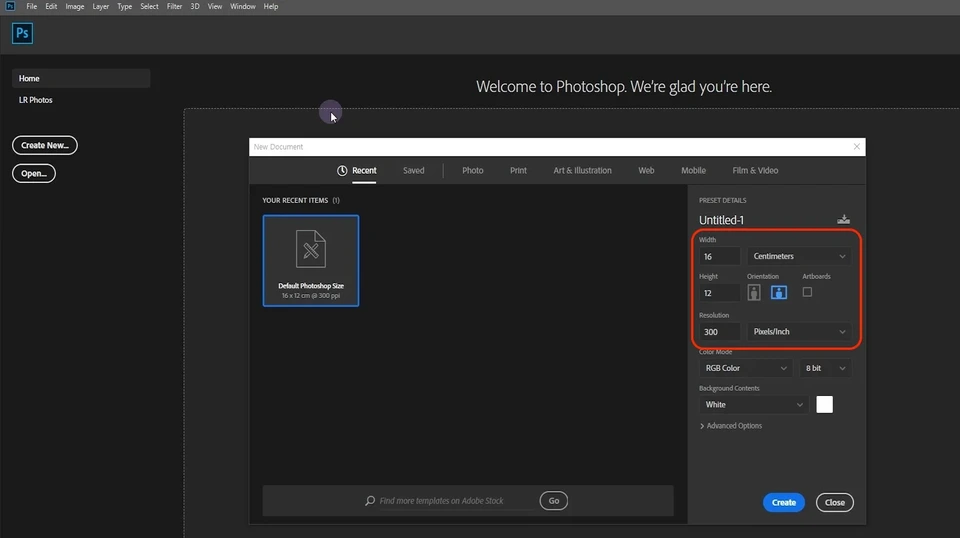The image size is (960, 538).
Task: Open the Edit menu
Action: [51, 6]
